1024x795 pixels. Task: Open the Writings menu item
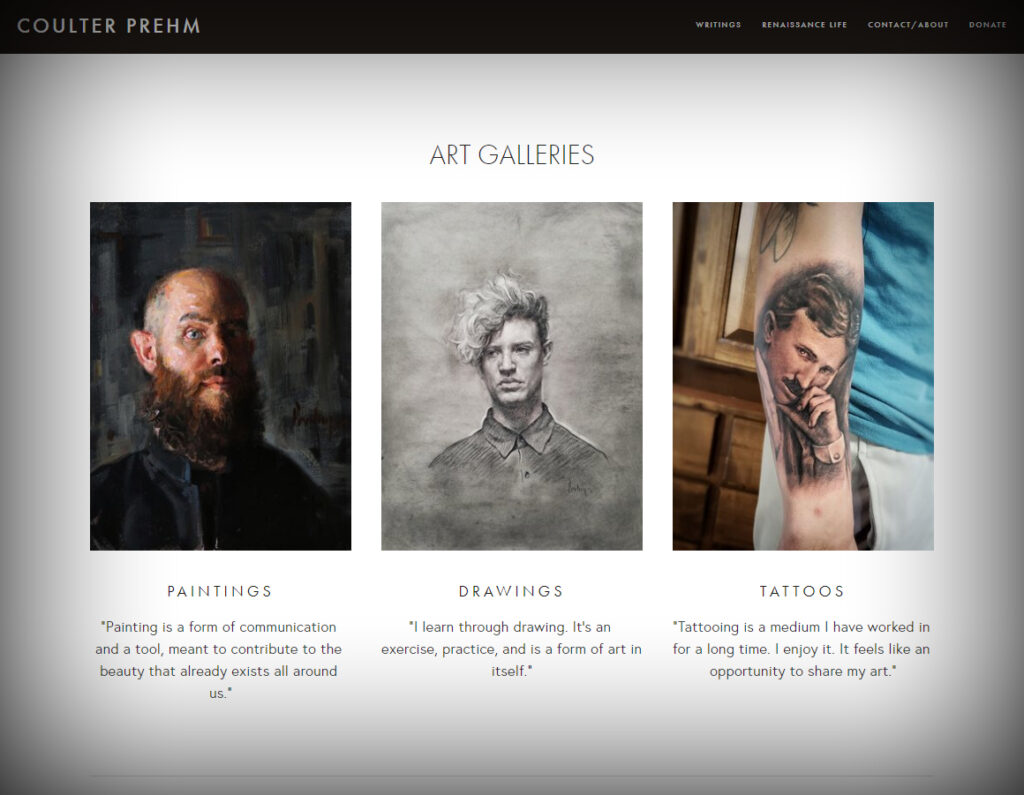[718, 25]
